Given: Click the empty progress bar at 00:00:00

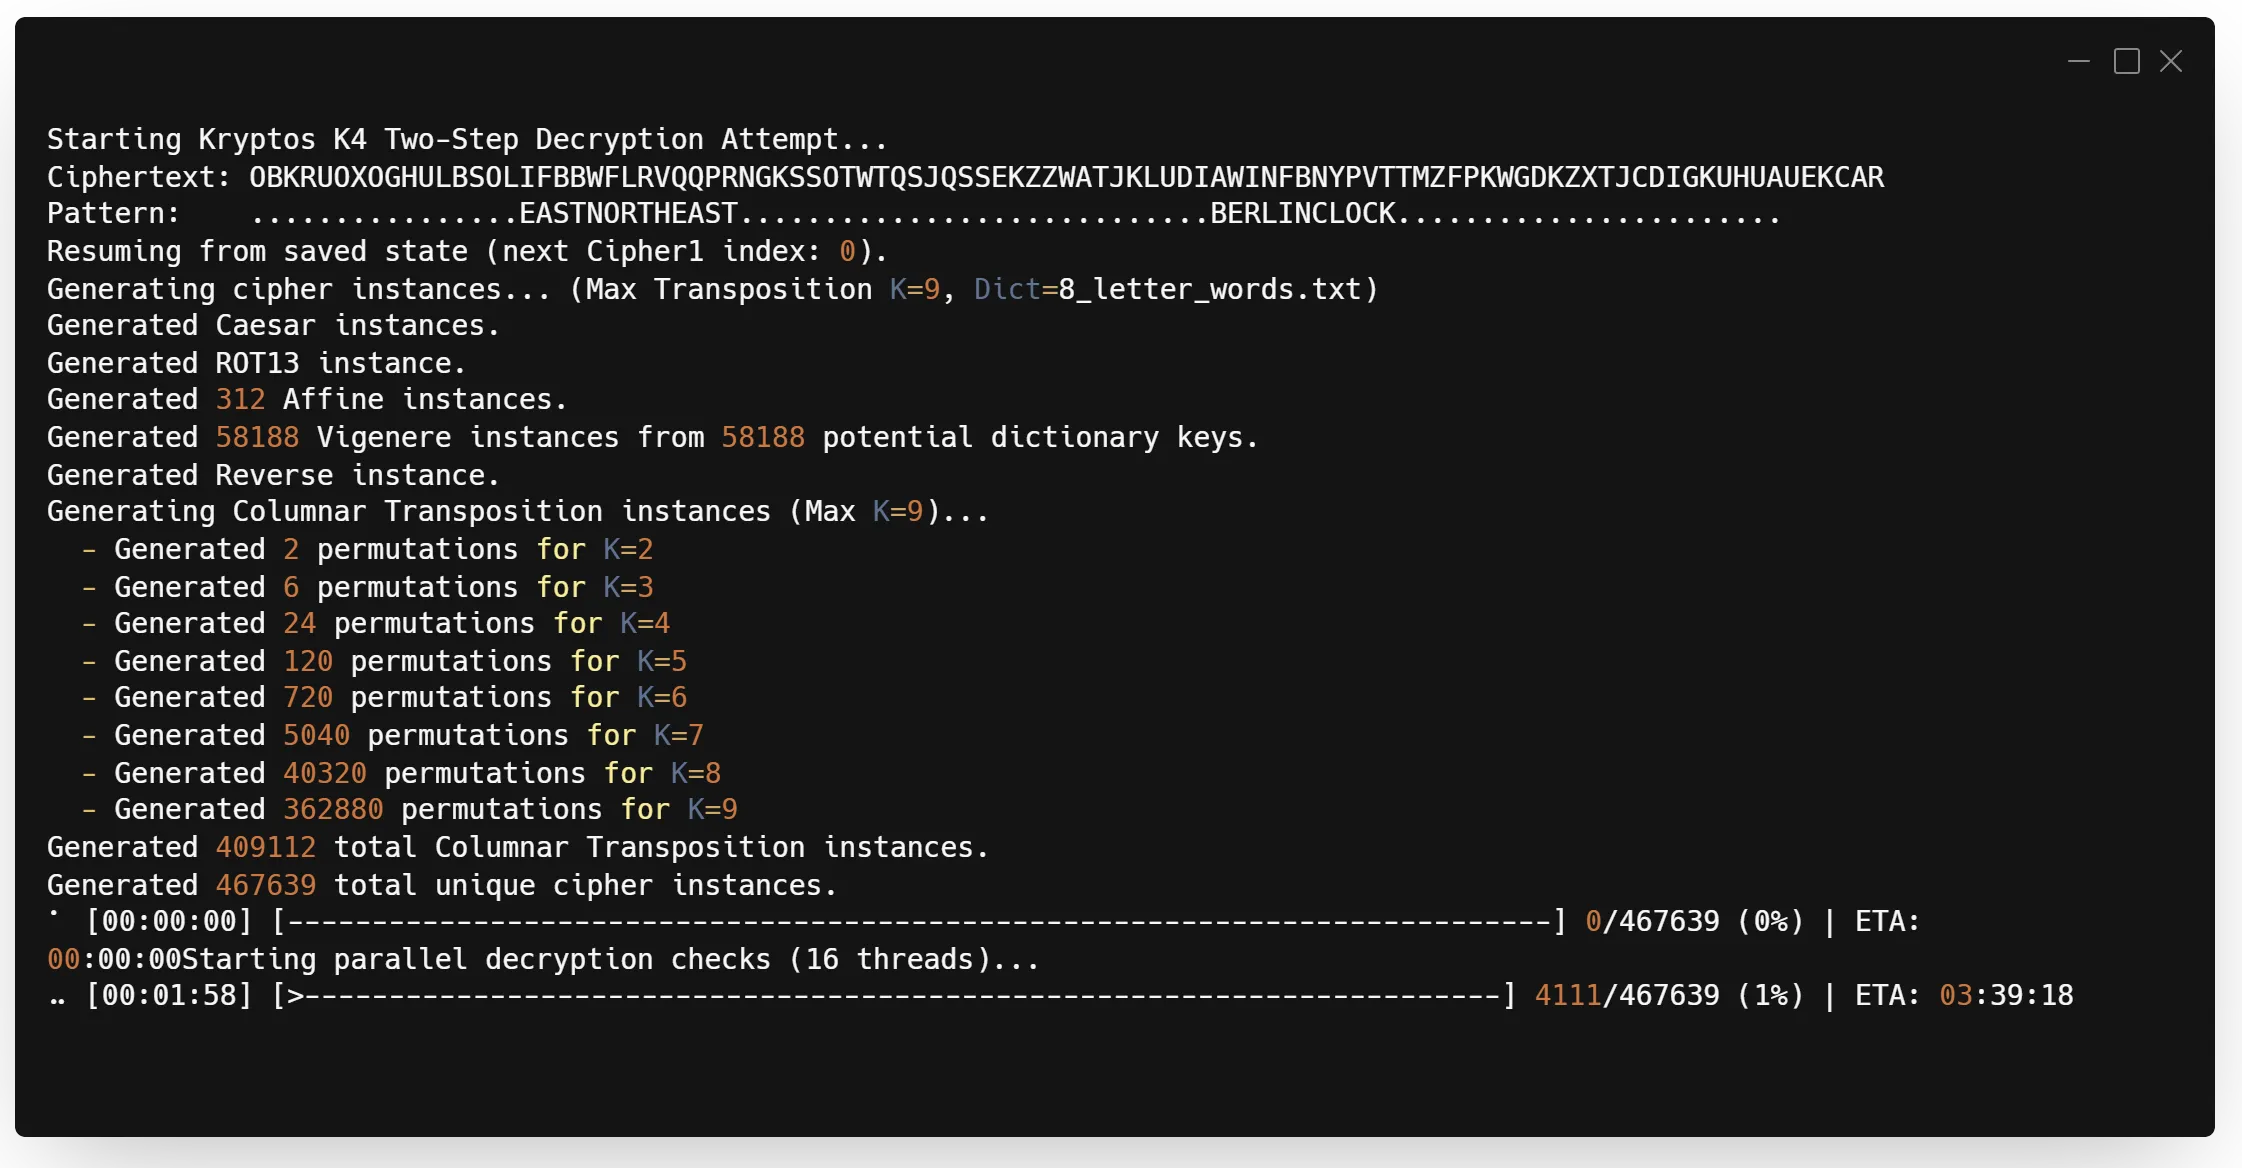Looking at the screenshot, I should pos(918,922).
